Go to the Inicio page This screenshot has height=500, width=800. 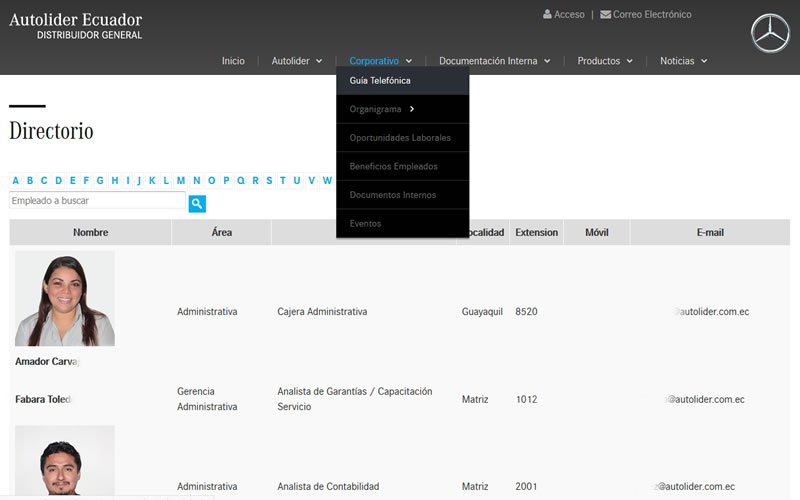[233, 61]
